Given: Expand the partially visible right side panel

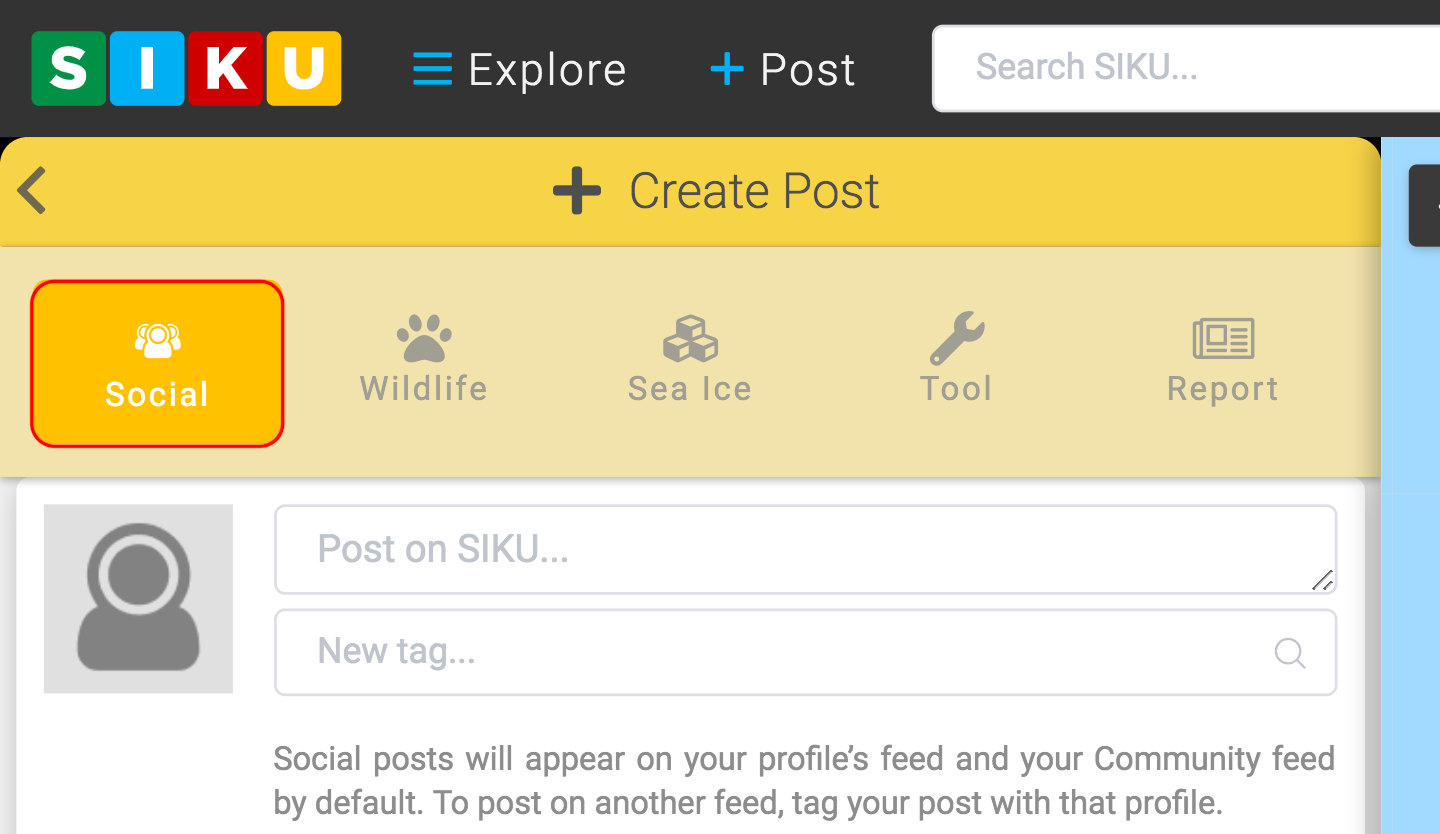Looking at the screenshot, I should [x=1424, y=206].
